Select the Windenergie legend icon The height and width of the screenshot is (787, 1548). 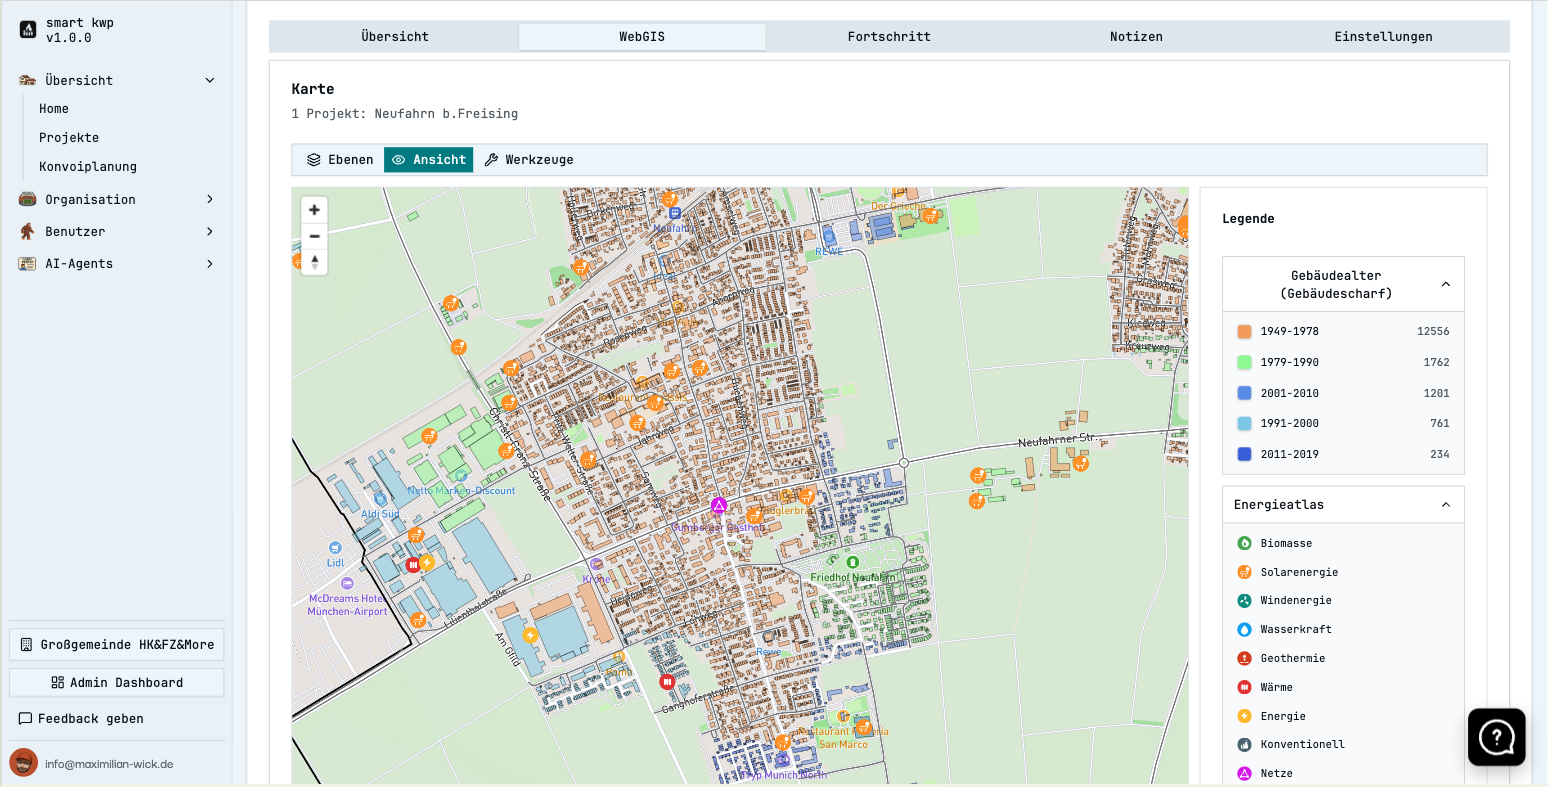coord(1243,600)
